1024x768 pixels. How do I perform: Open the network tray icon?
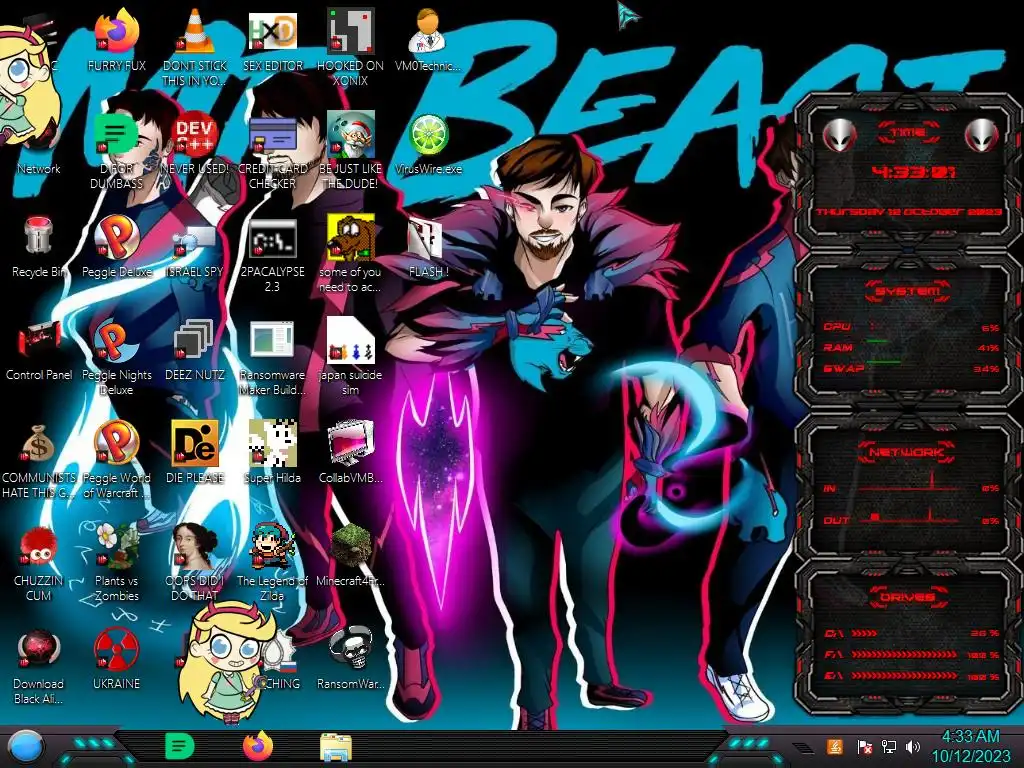[889, 746]
